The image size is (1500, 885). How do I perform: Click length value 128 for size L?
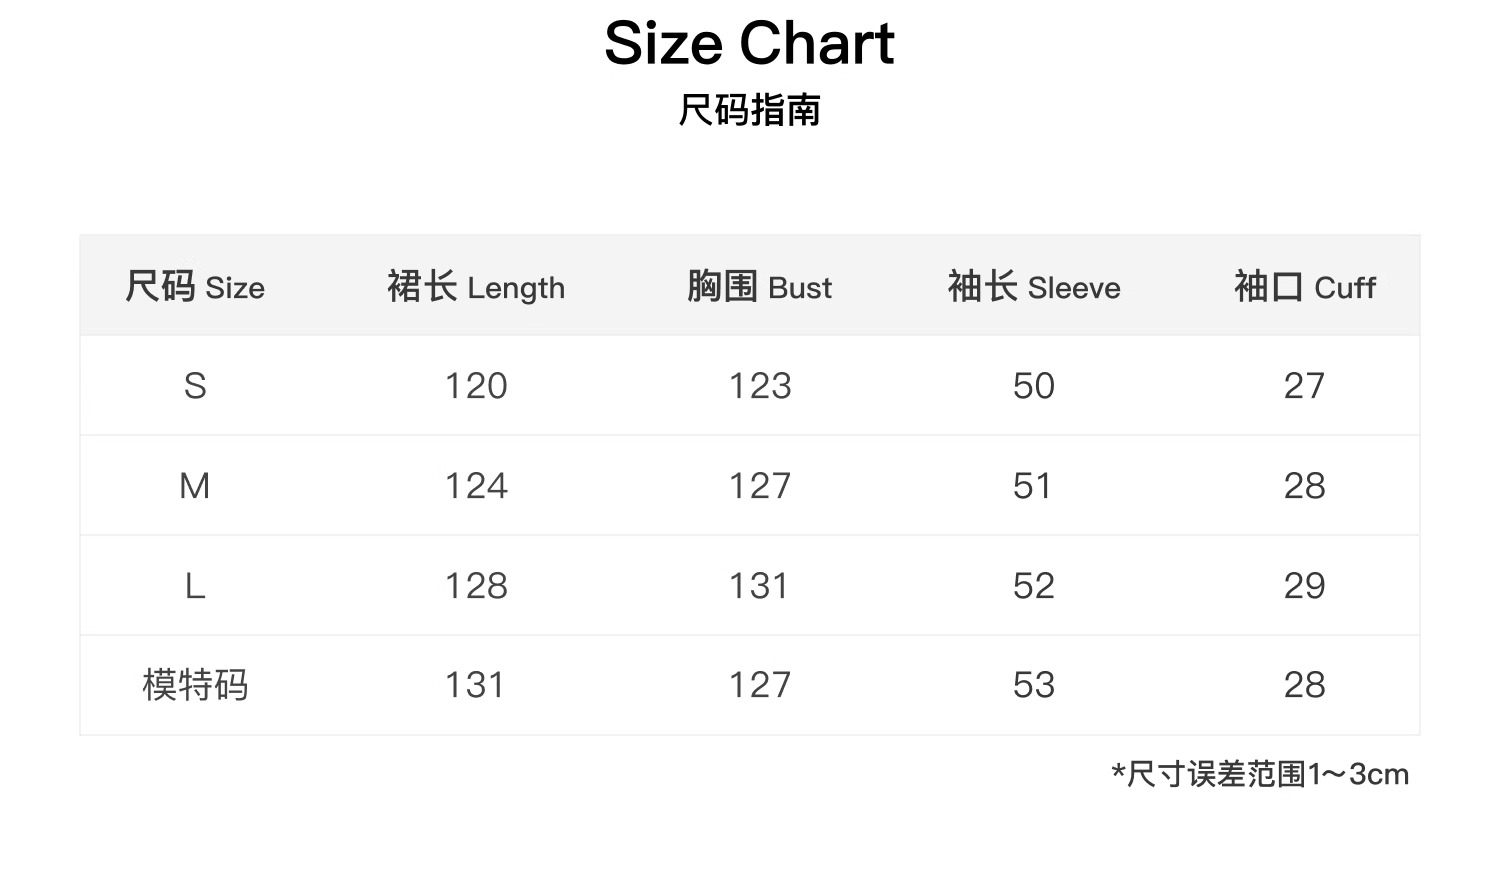tap(476, 586)
